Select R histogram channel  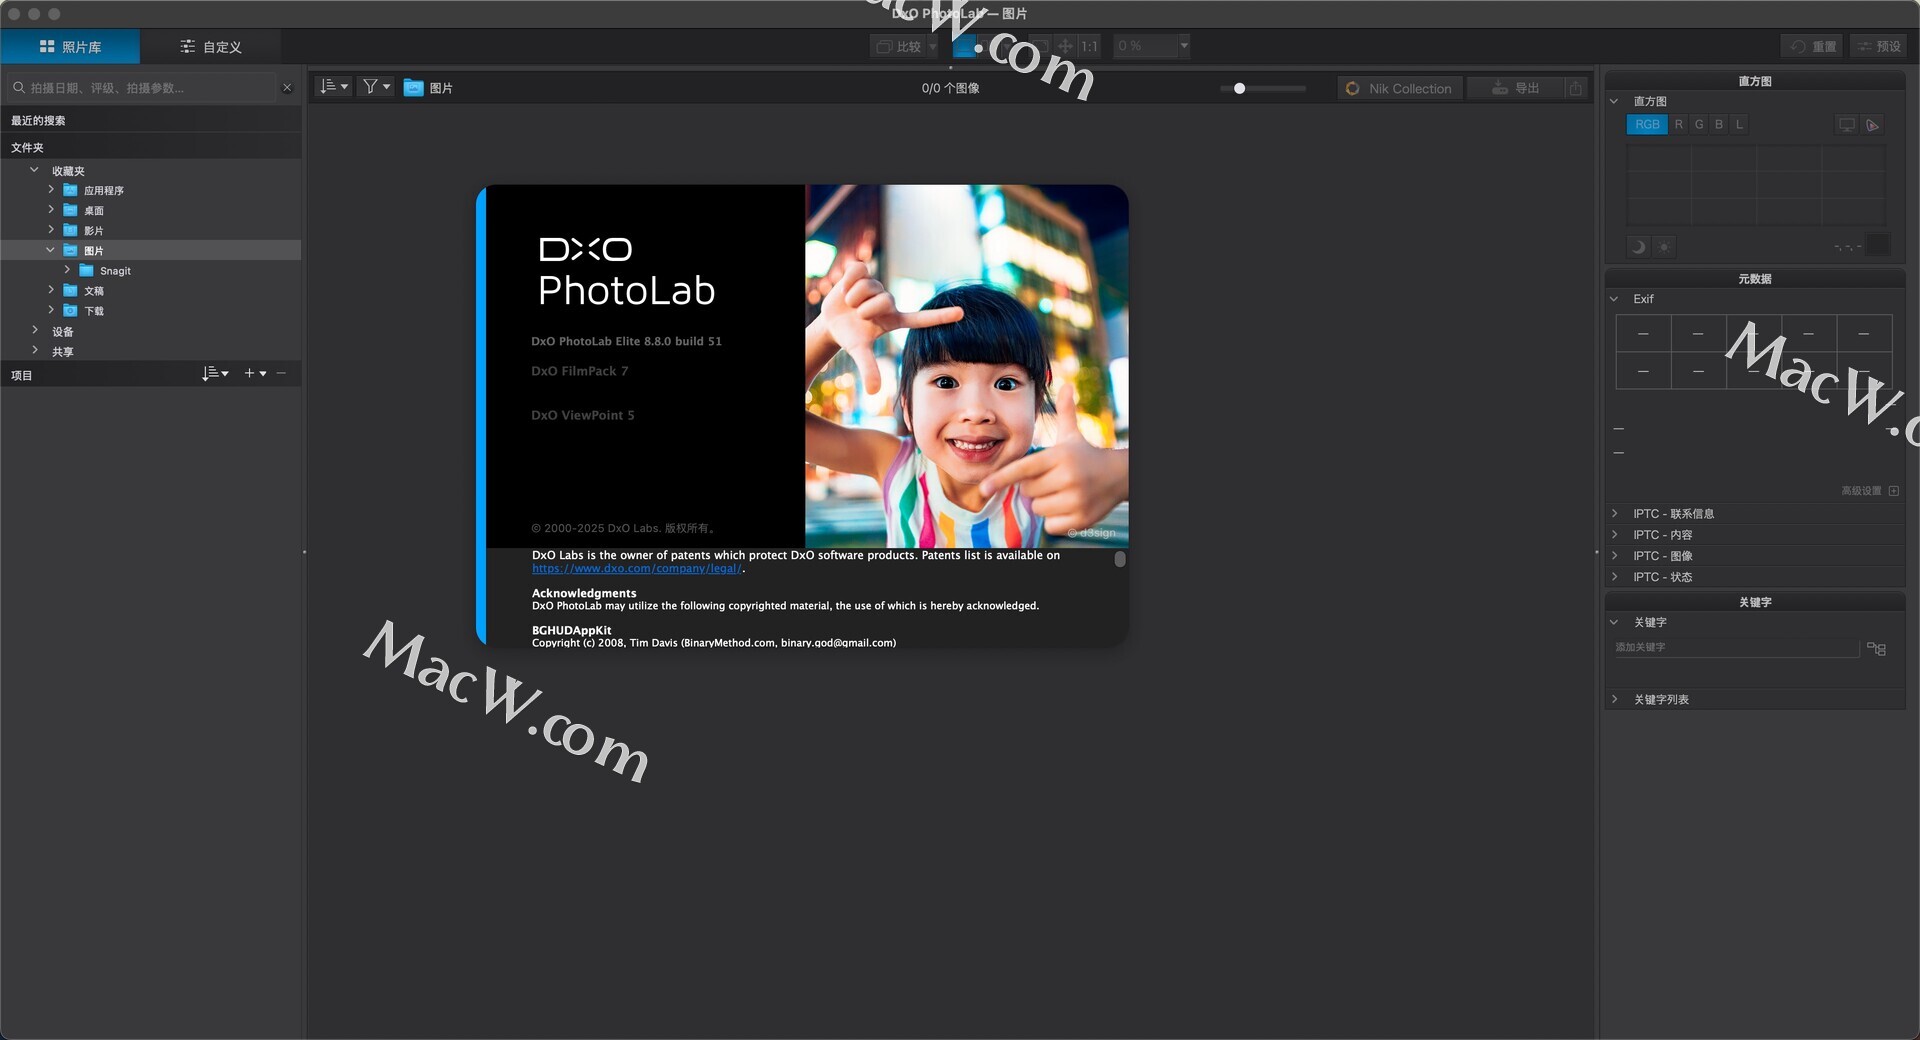(x=1679, y=124)
